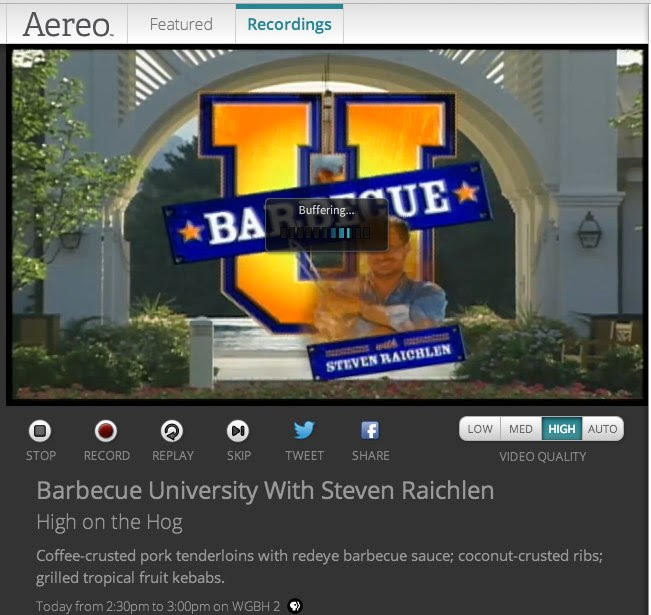Click the PBS logo next to WGBH 2

point(295,606)
